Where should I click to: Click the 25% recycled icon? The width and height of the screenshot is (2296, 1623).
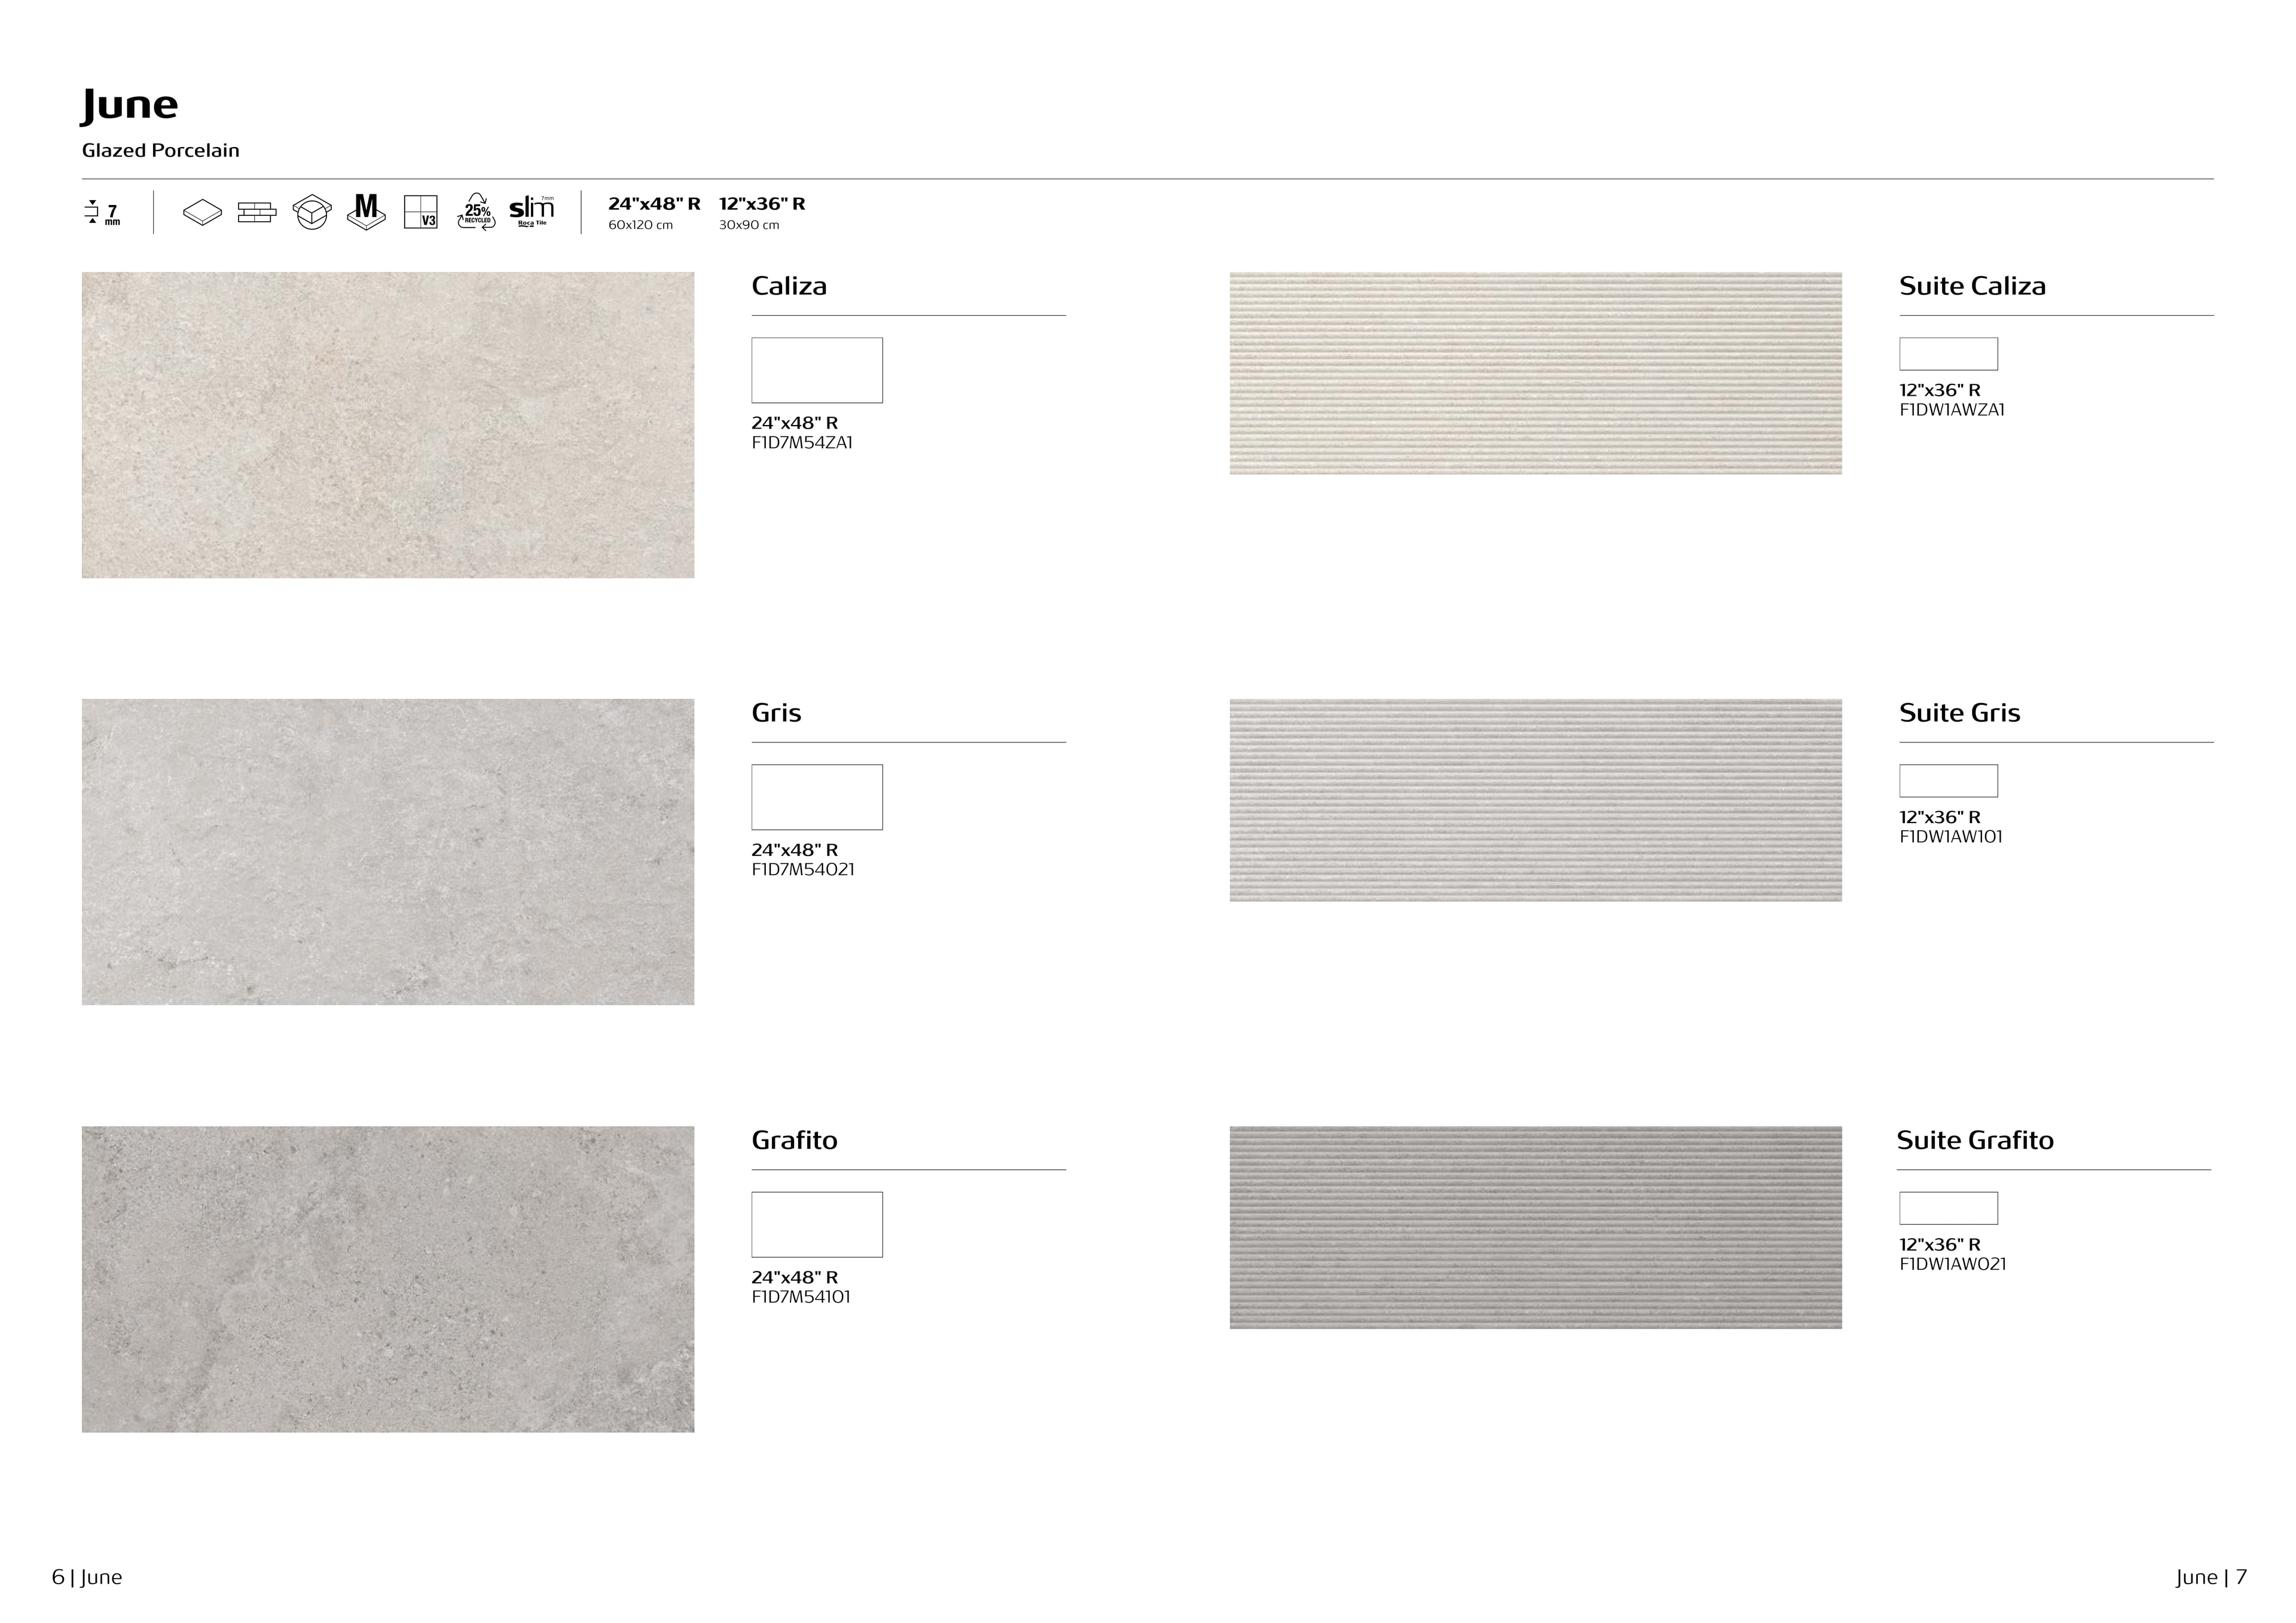pyautogui.click(x=476, y=212)
